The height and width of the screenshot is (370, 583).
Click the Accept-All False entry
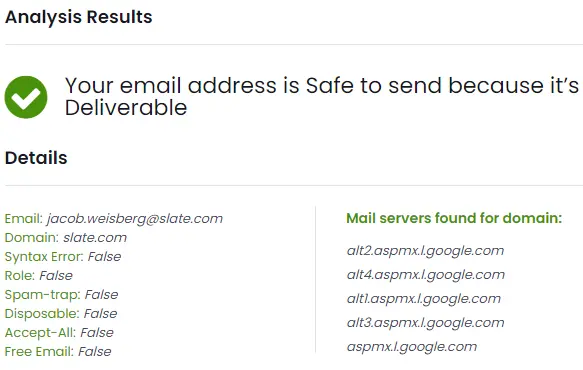[59, 332]
